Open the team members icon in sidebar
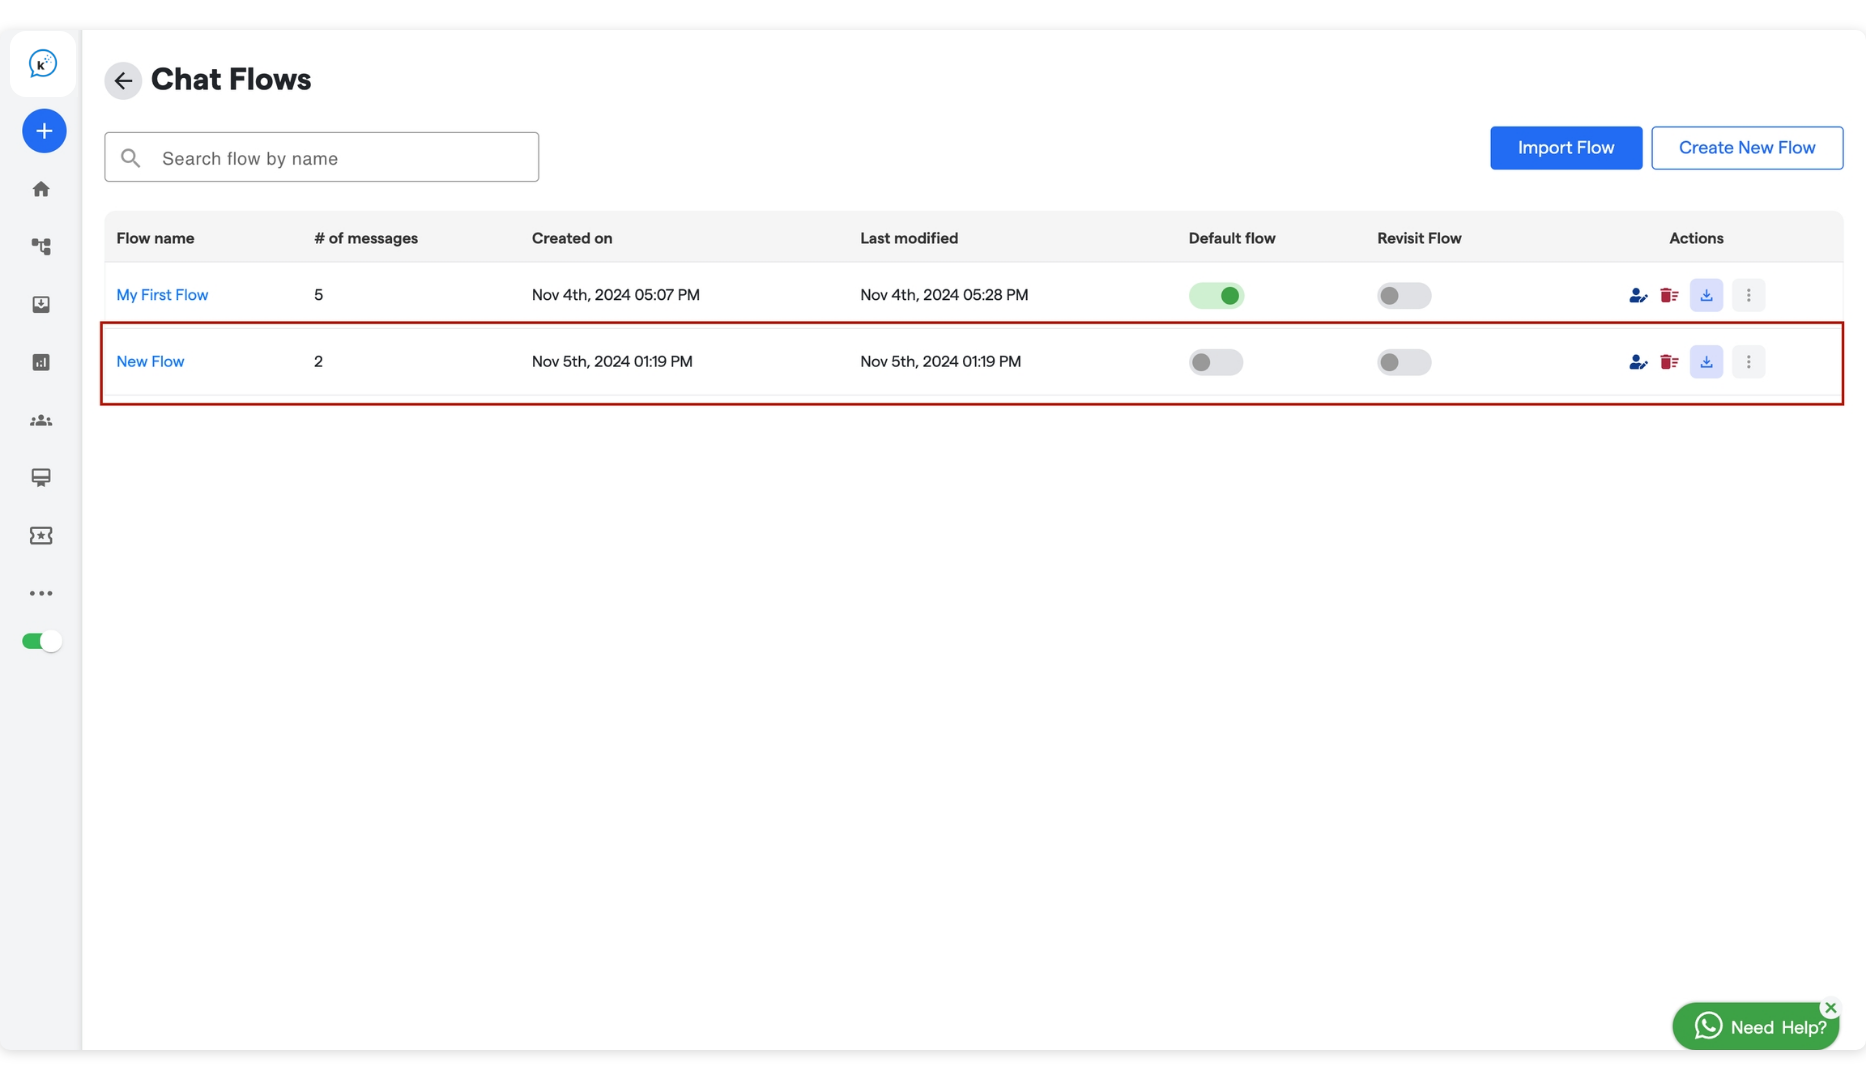 click(x=41, y=421)
